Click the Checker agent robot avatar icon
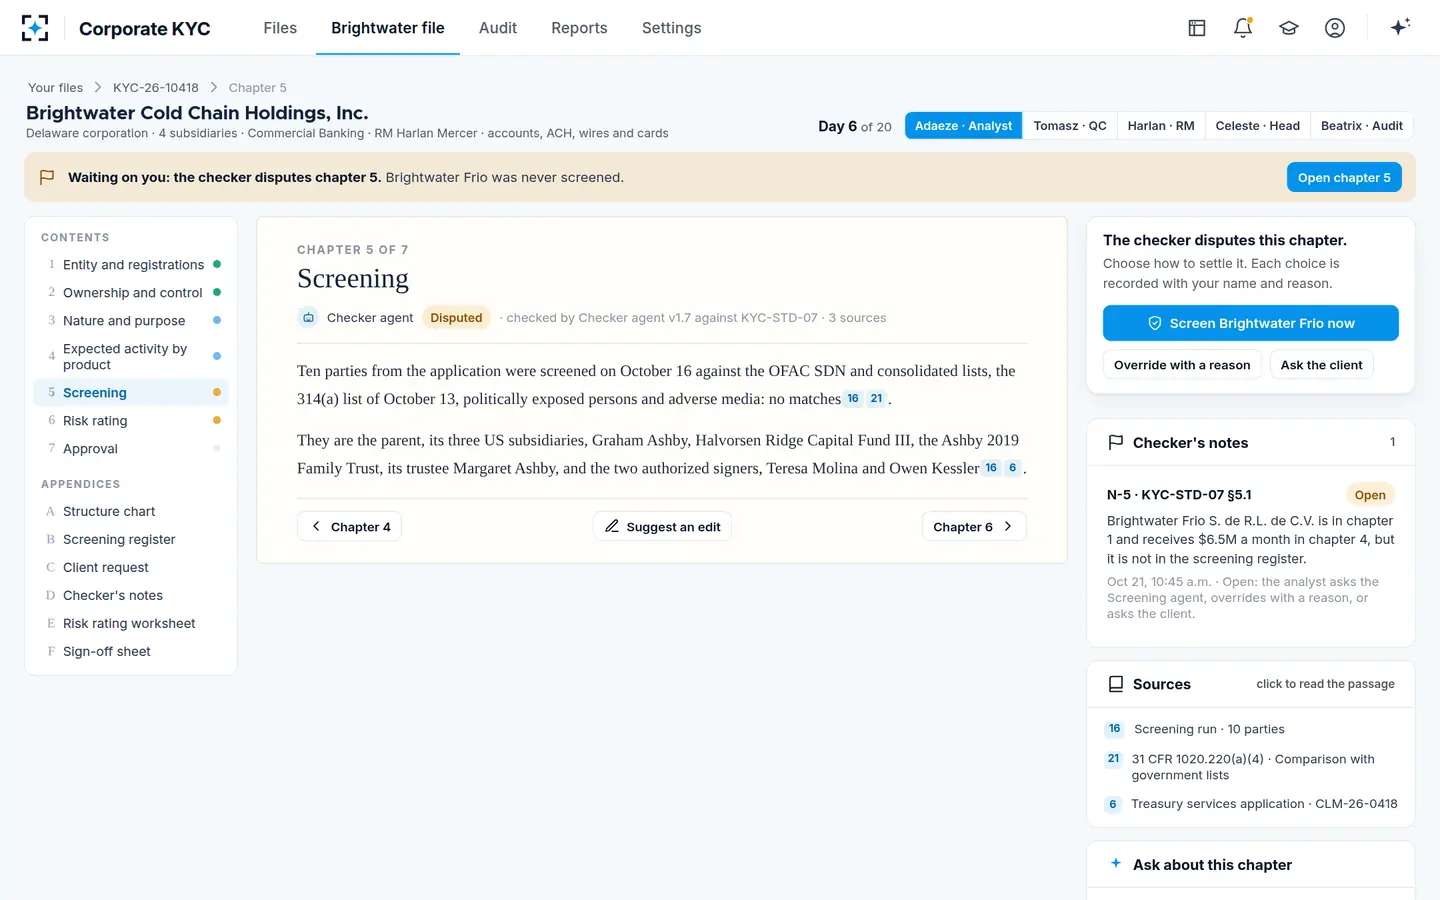Screen dimensions: 1440x900 coord(308,318)
